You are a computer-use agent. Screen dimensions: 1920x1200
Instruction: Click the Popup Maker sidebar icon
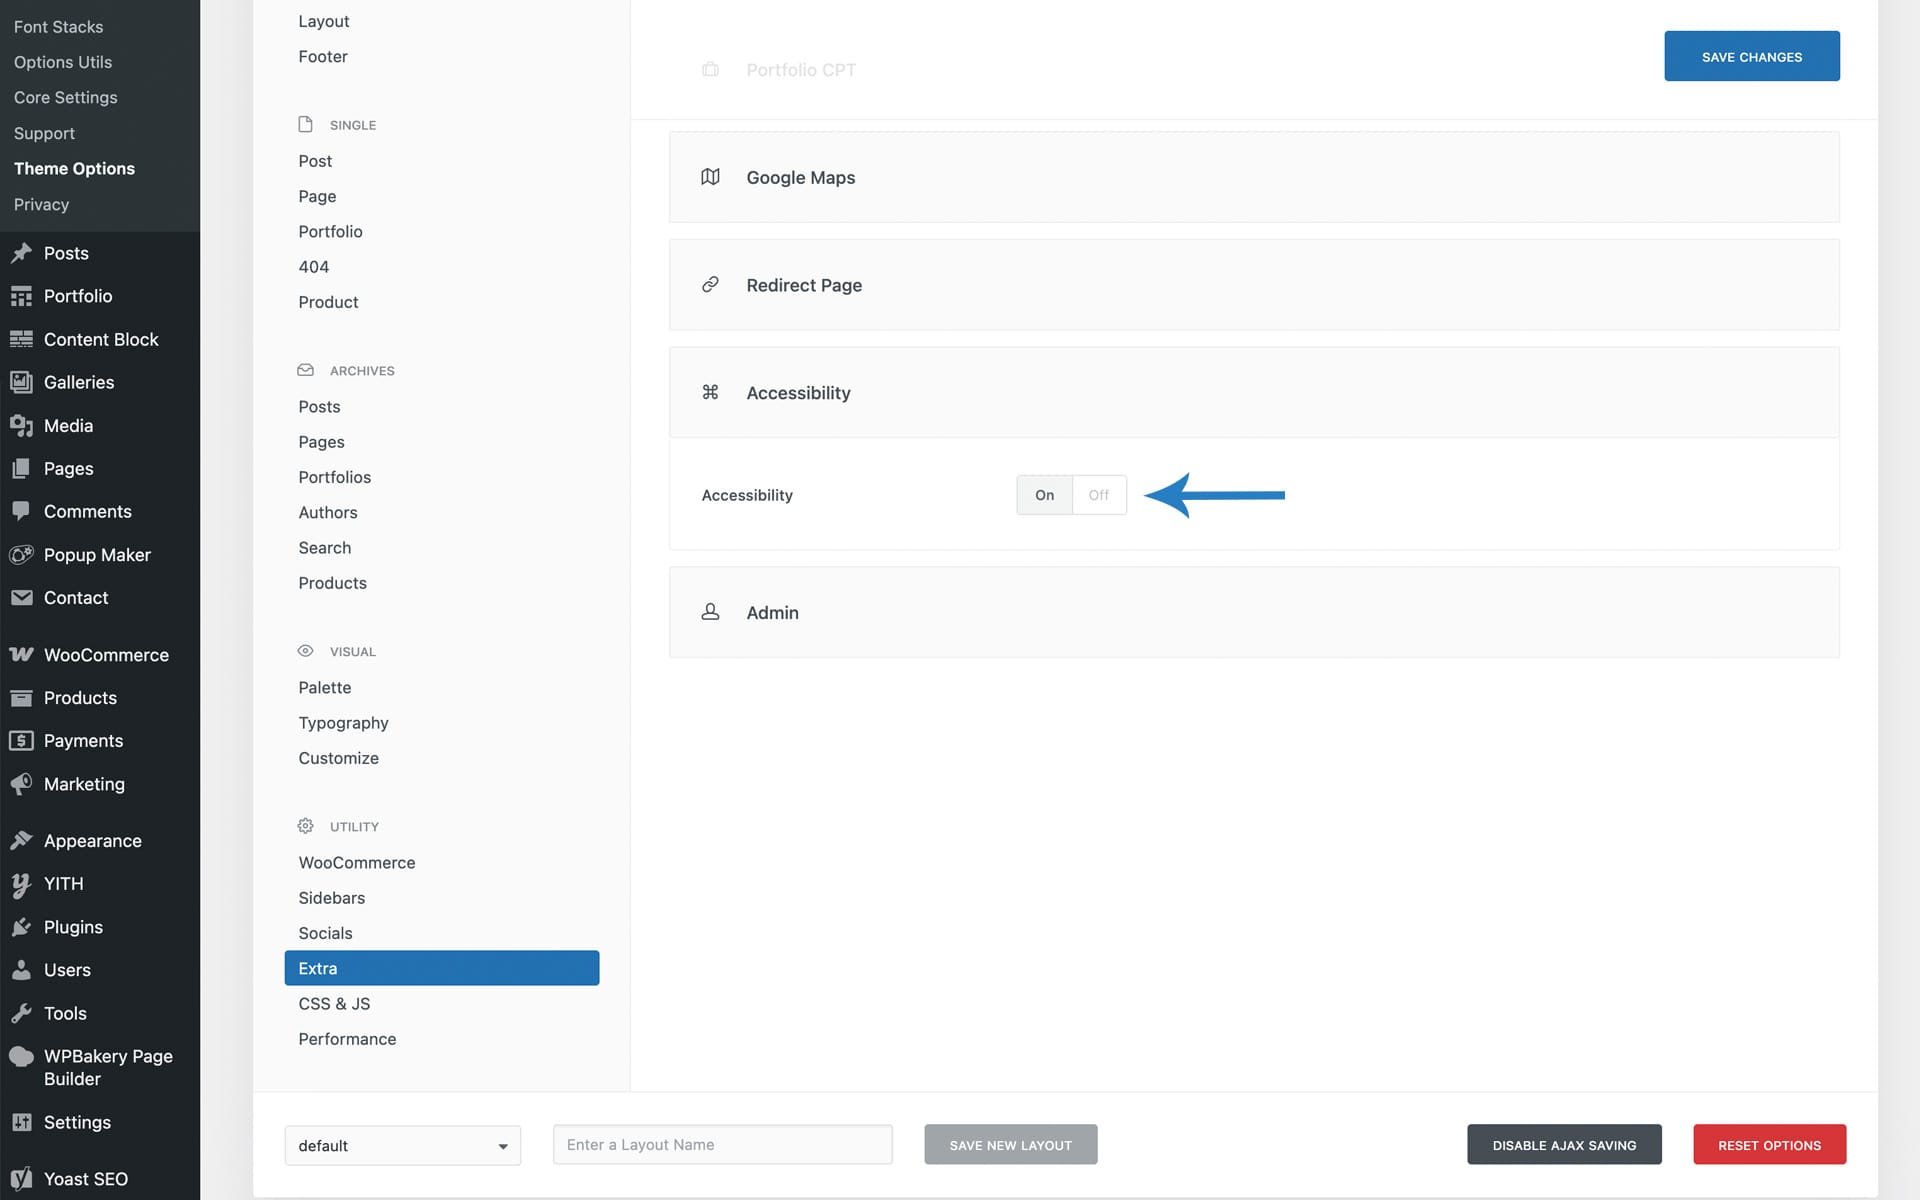[21, 555]
